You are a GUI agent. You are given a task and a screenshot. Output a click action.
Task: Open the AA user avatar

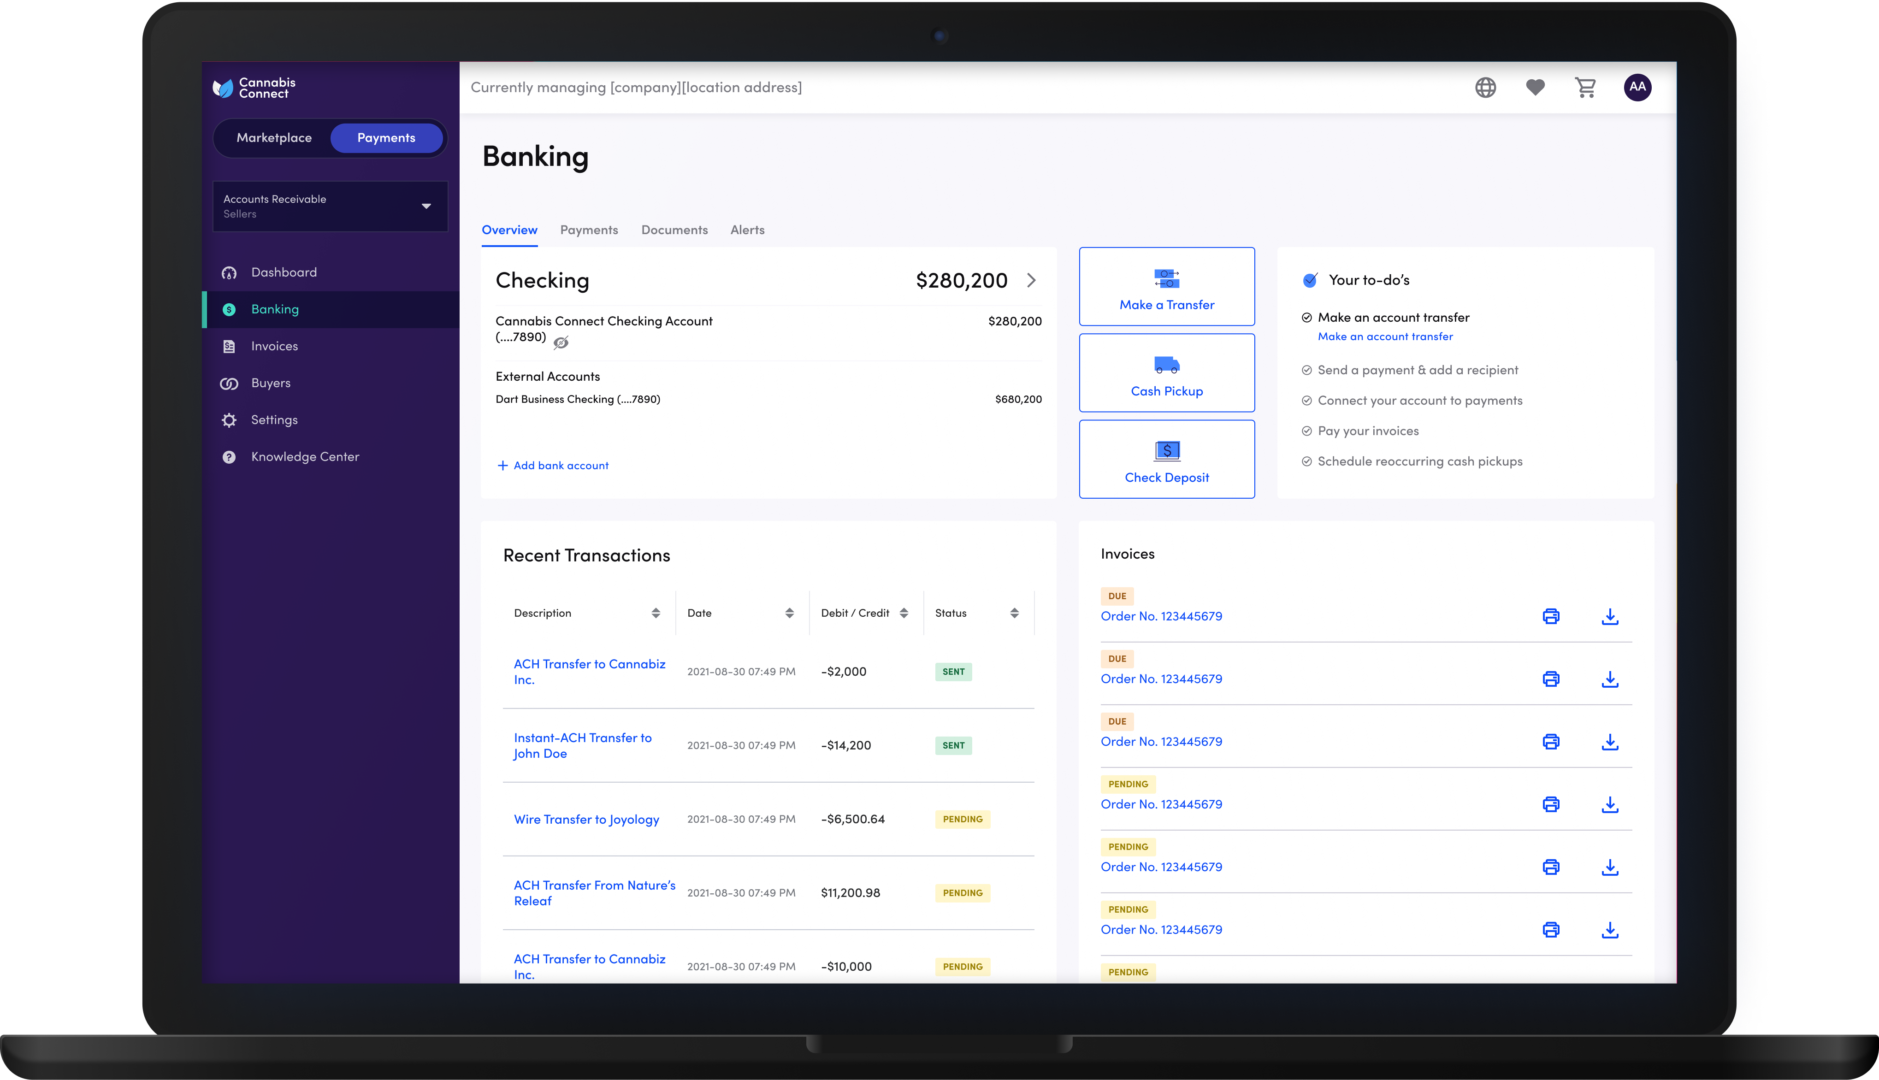(1637, 87)
